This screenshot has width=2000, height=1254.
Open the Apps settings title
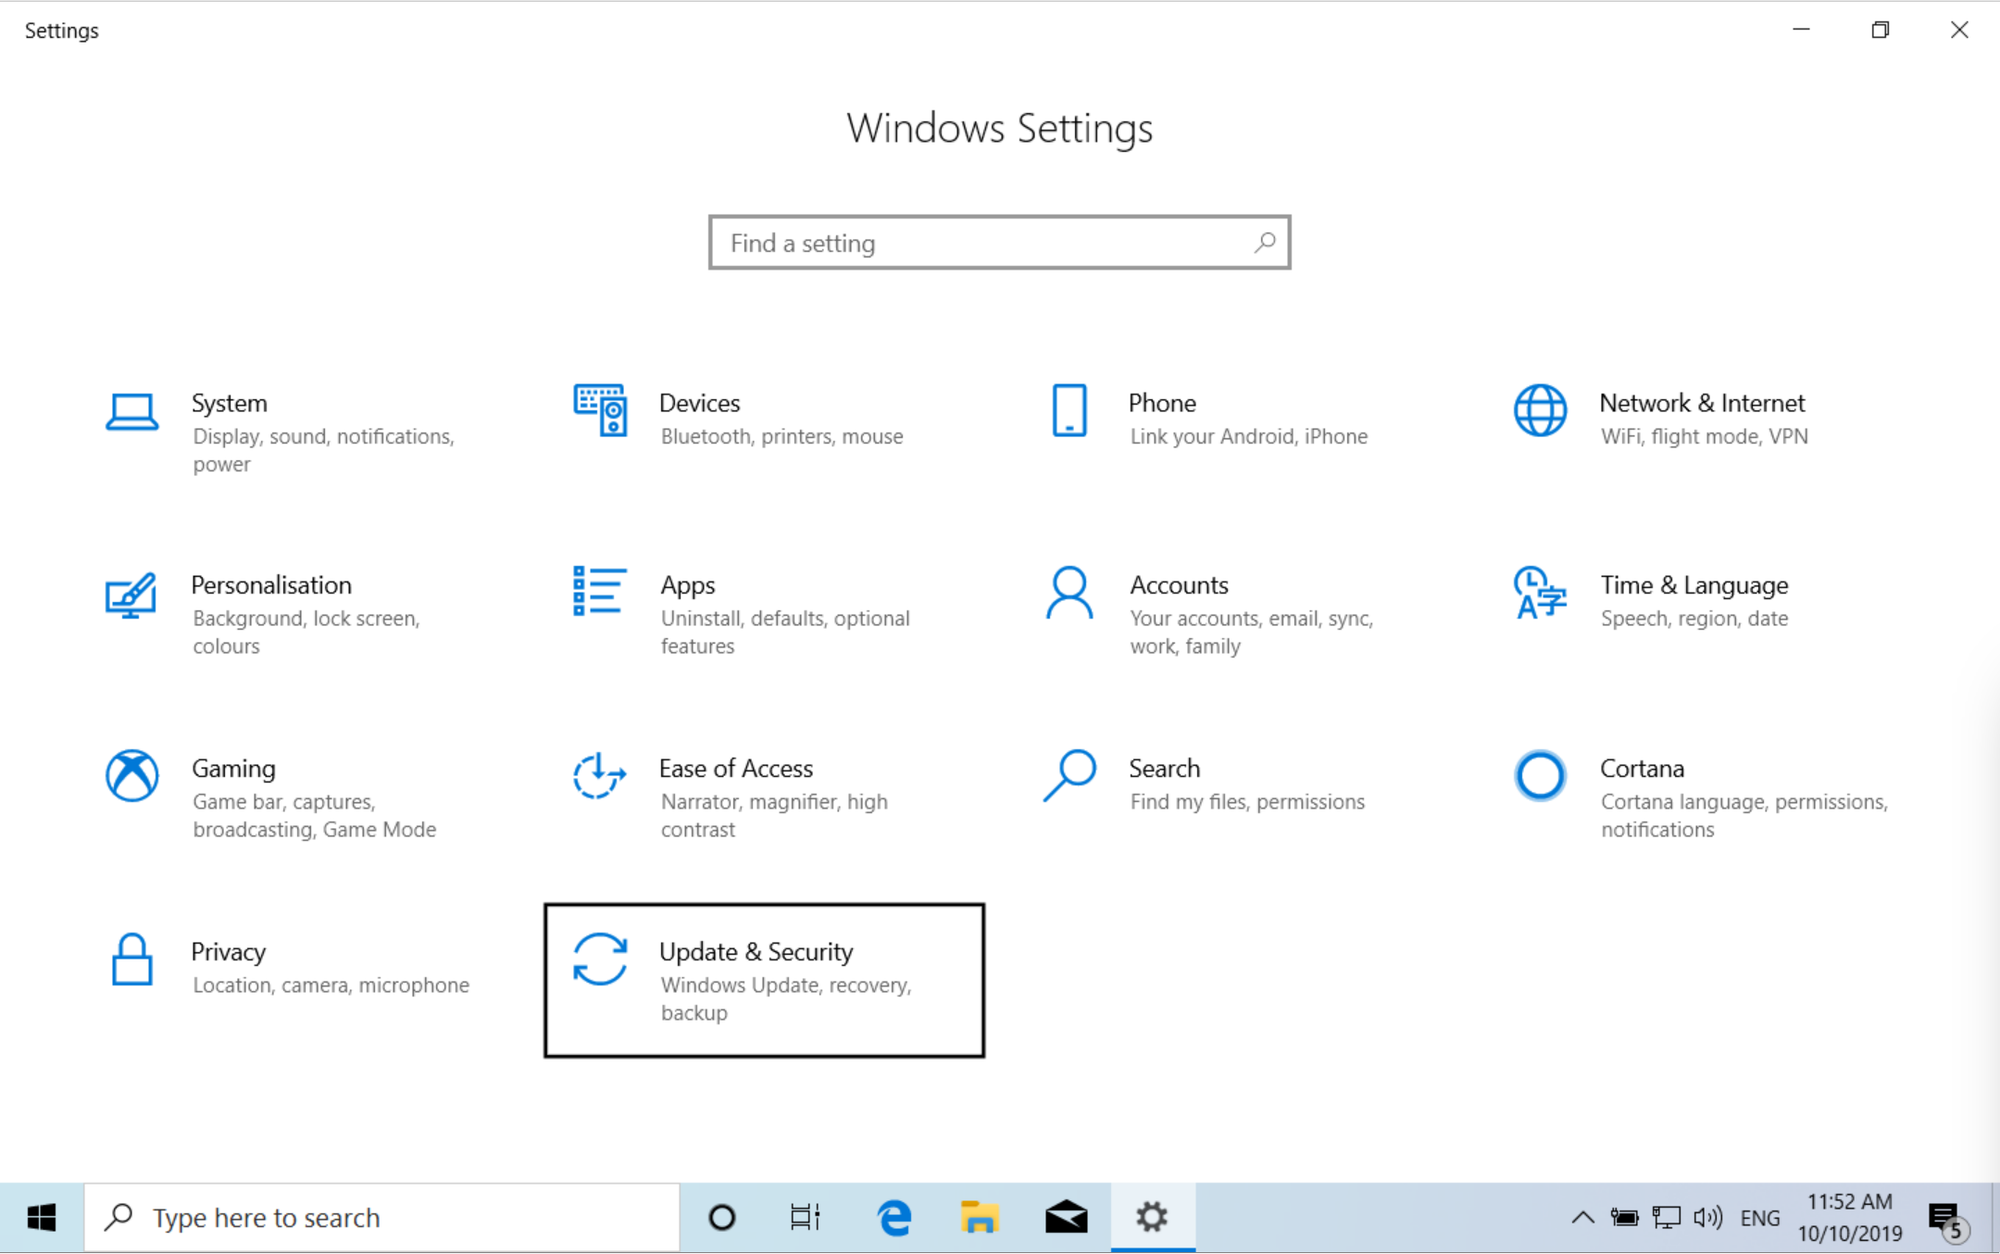(688, 586)
